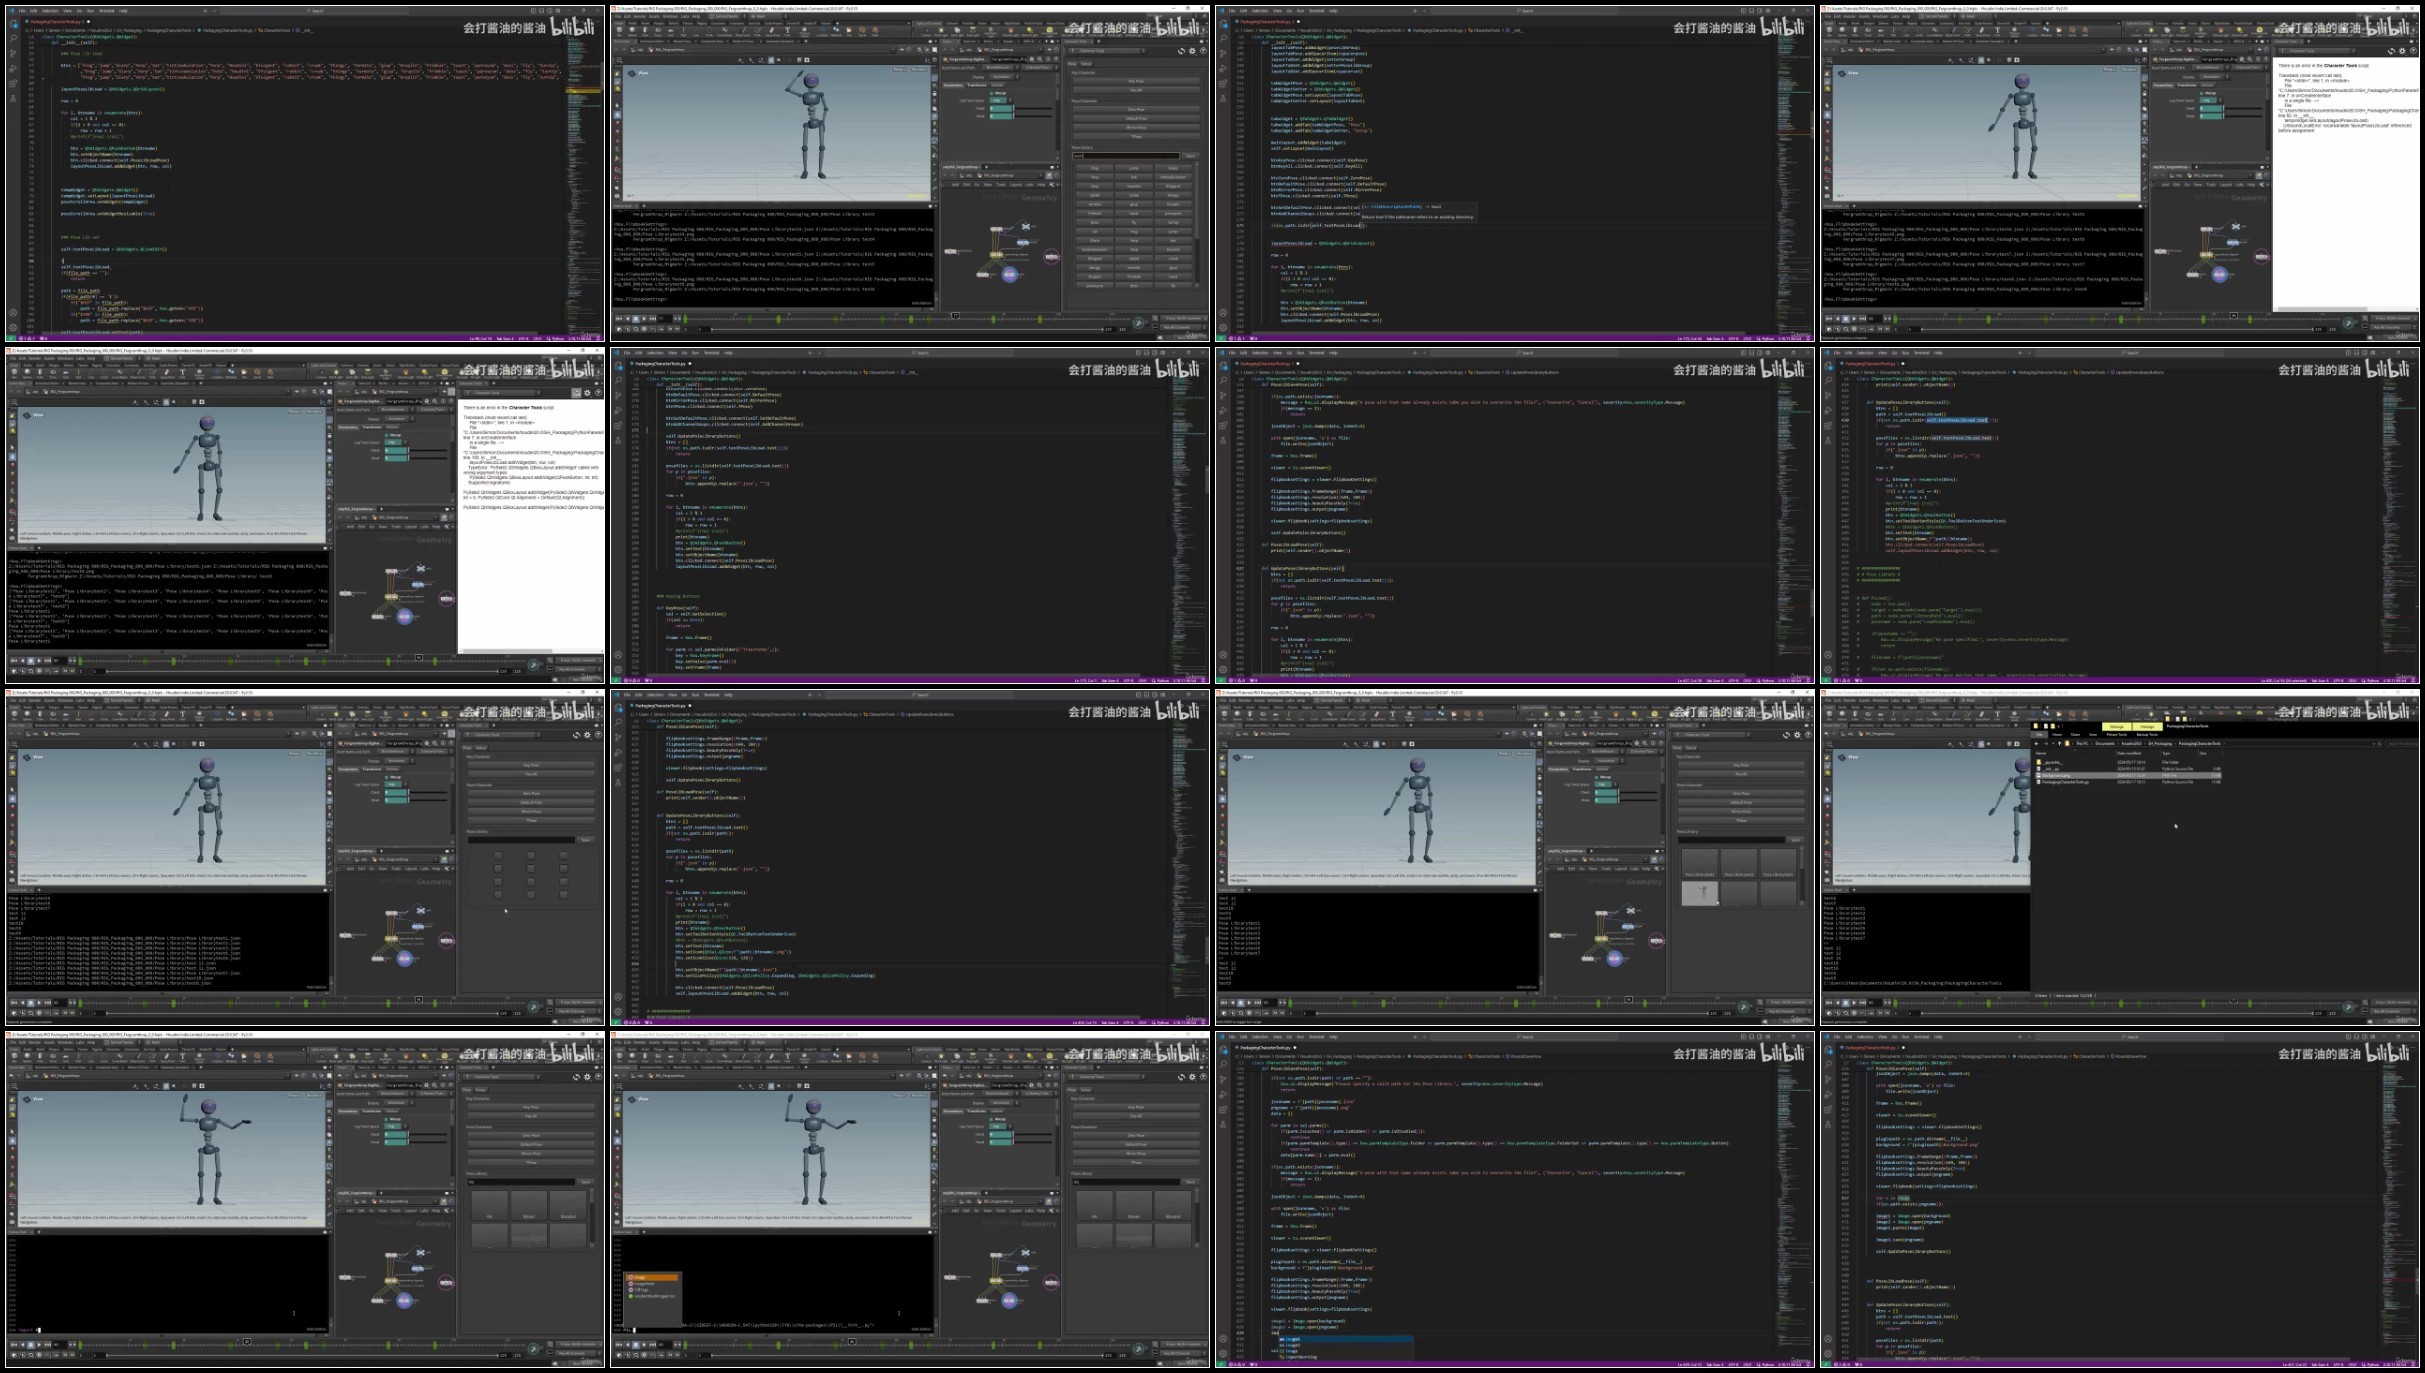Image resolution: width=2425 pixels, height=1373 pixels.
Task: Open Display Animation dropdown in Image autocomplete frame
Action: (x=1004, y=1103)
